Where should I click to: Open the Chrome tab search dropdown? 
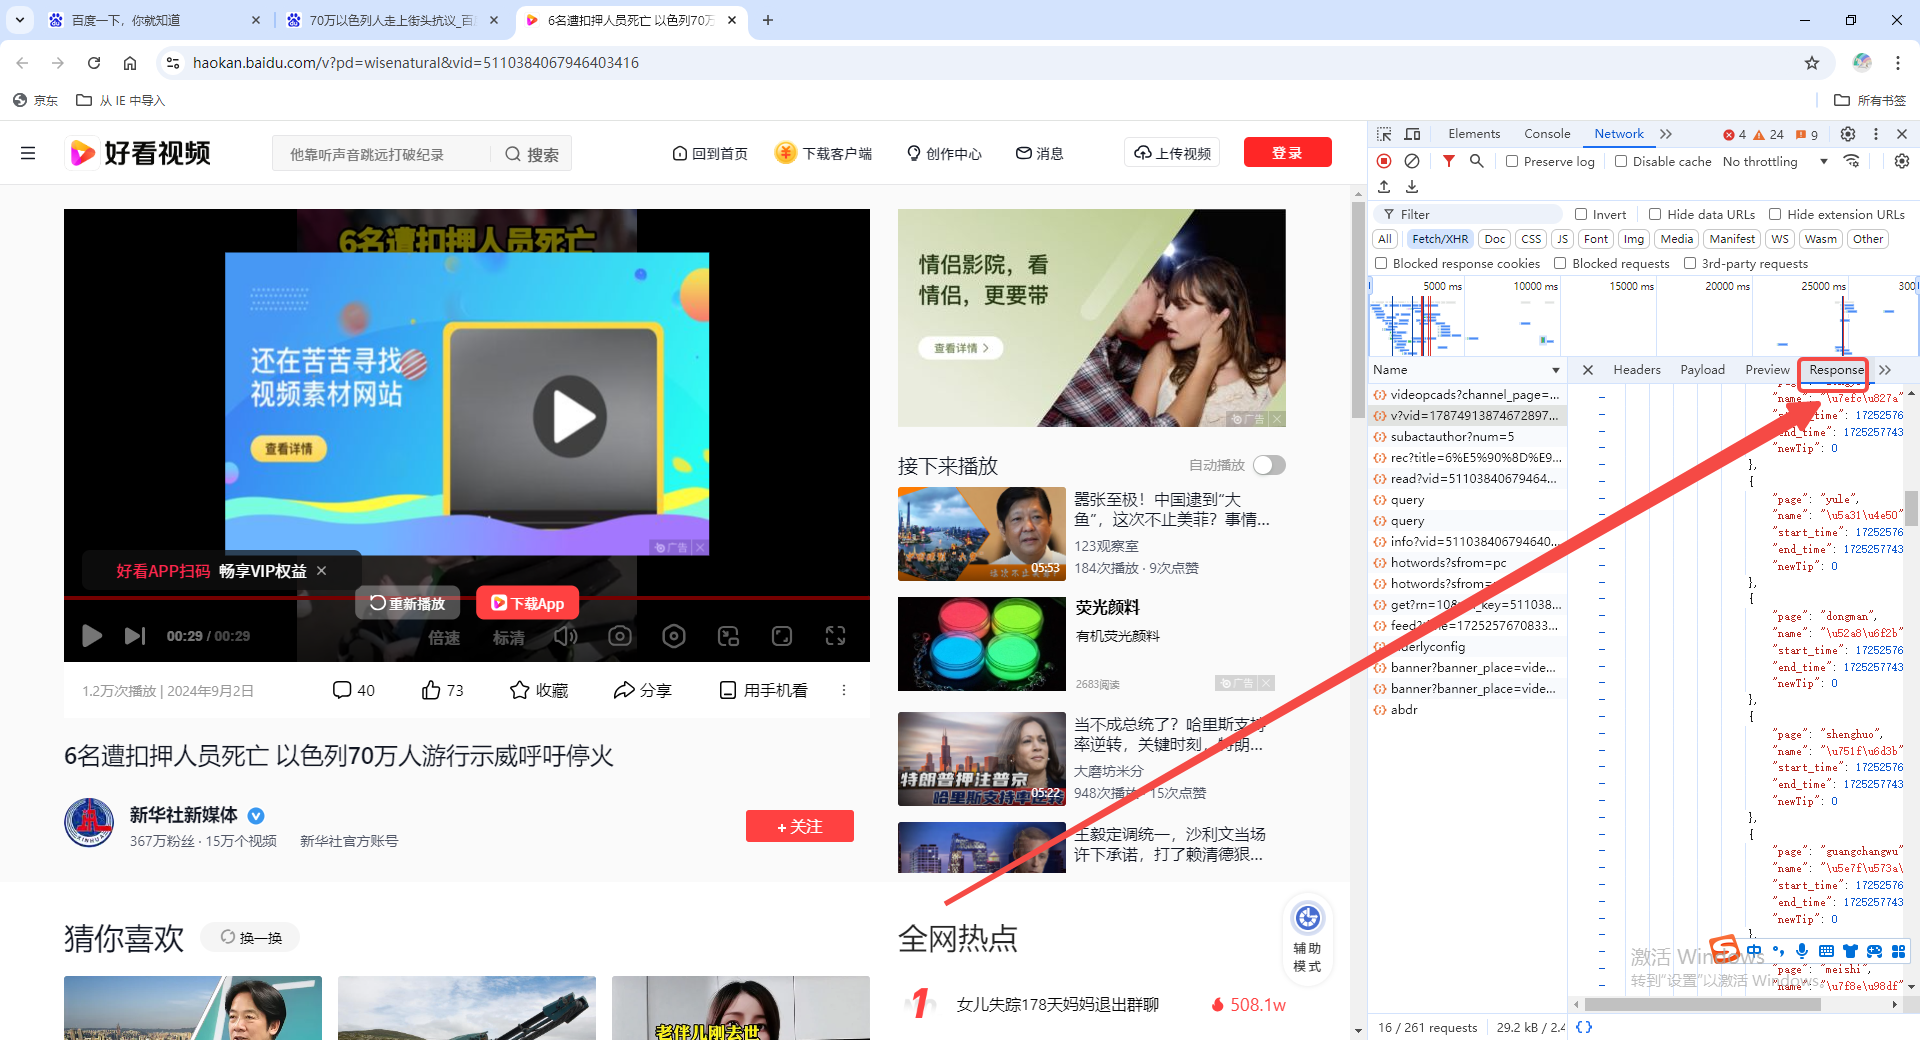[20, 19]
